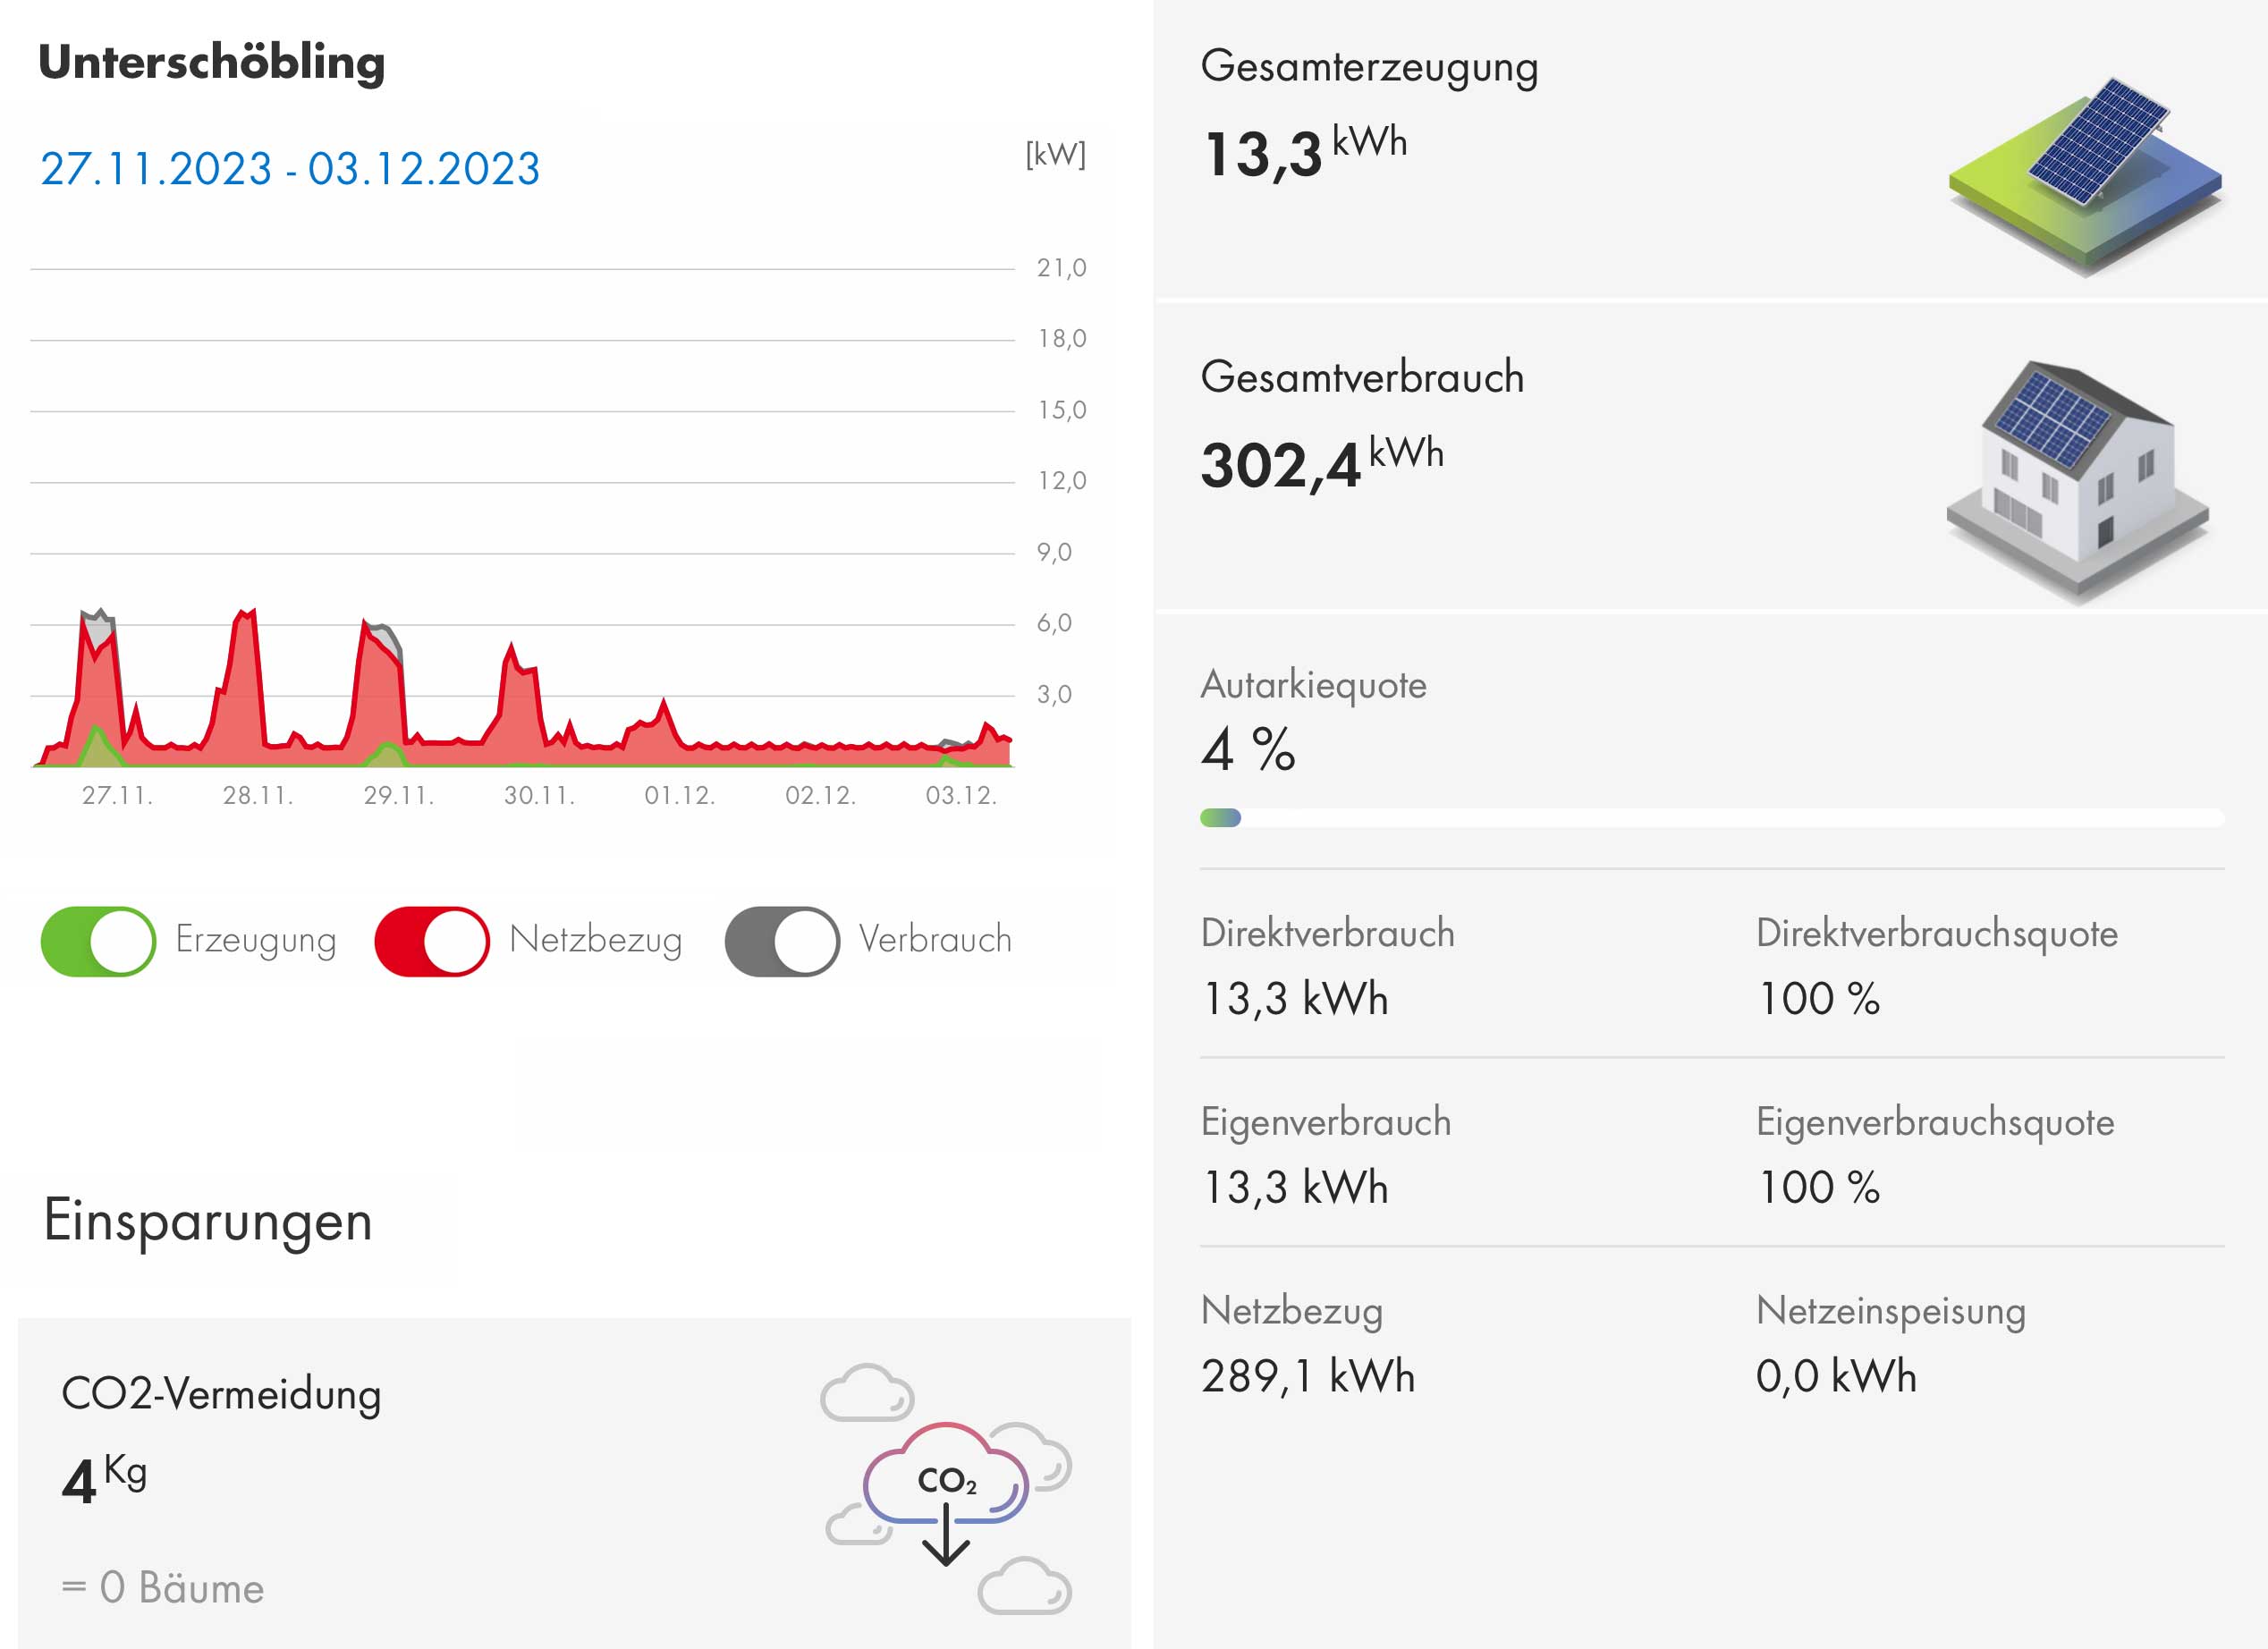Click the 03.12. date label on the axis
Image resolution: width=2268 pixels, height=1649 pixels.
click(x=961, y=796)
